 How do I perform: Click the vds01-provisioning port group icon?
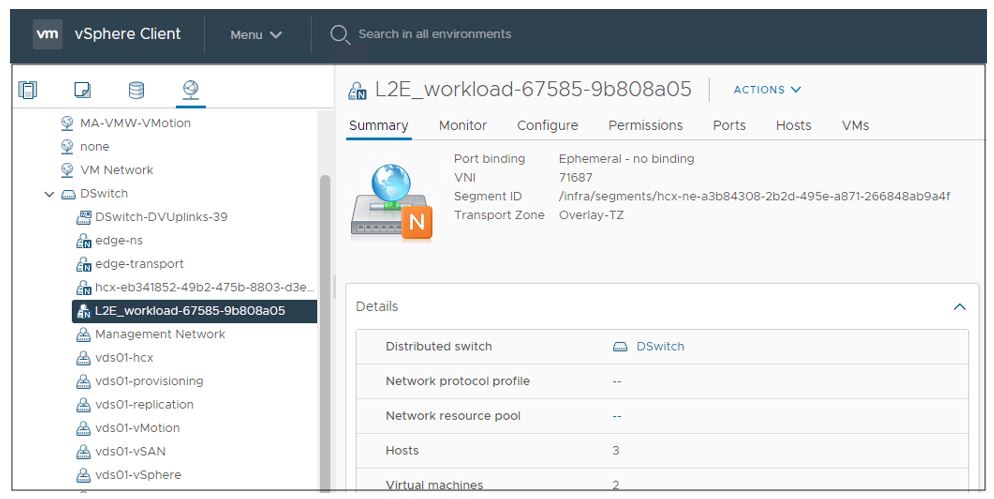(x=84, y=382)
